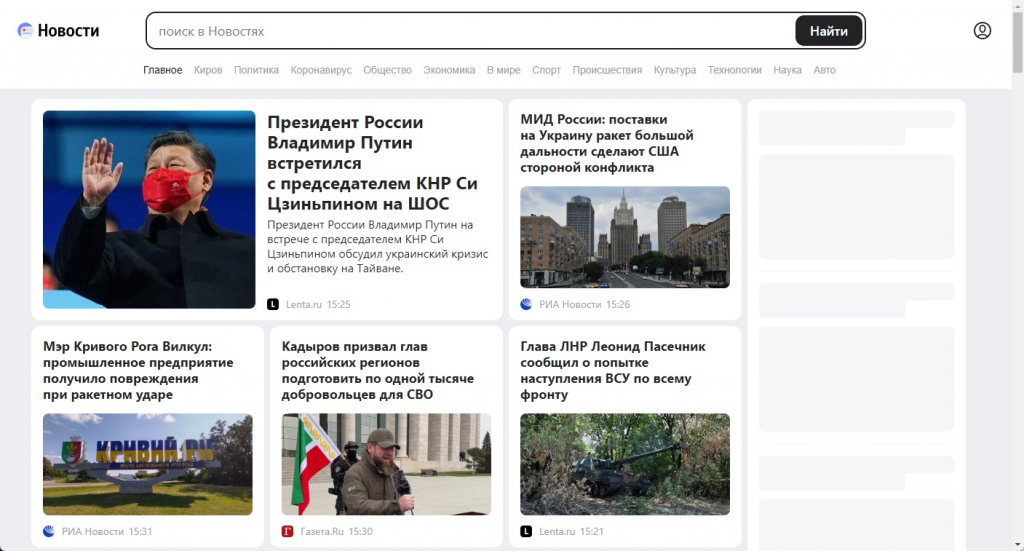Screen dimensions: 1024x551
Task: Click the МИД building photo thumbnail
Action: pos(625,237)
